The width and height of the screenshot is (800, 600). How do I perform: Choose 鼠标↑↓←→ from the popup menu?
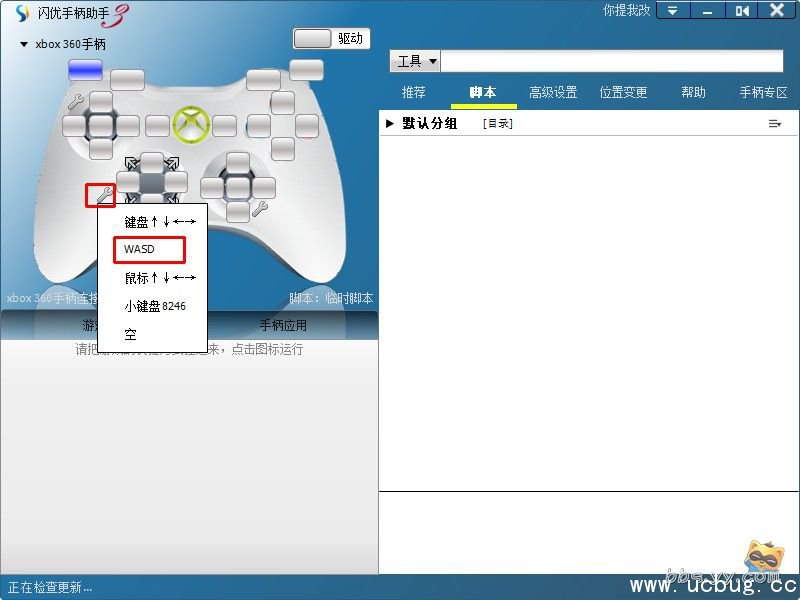coord(160,278)
